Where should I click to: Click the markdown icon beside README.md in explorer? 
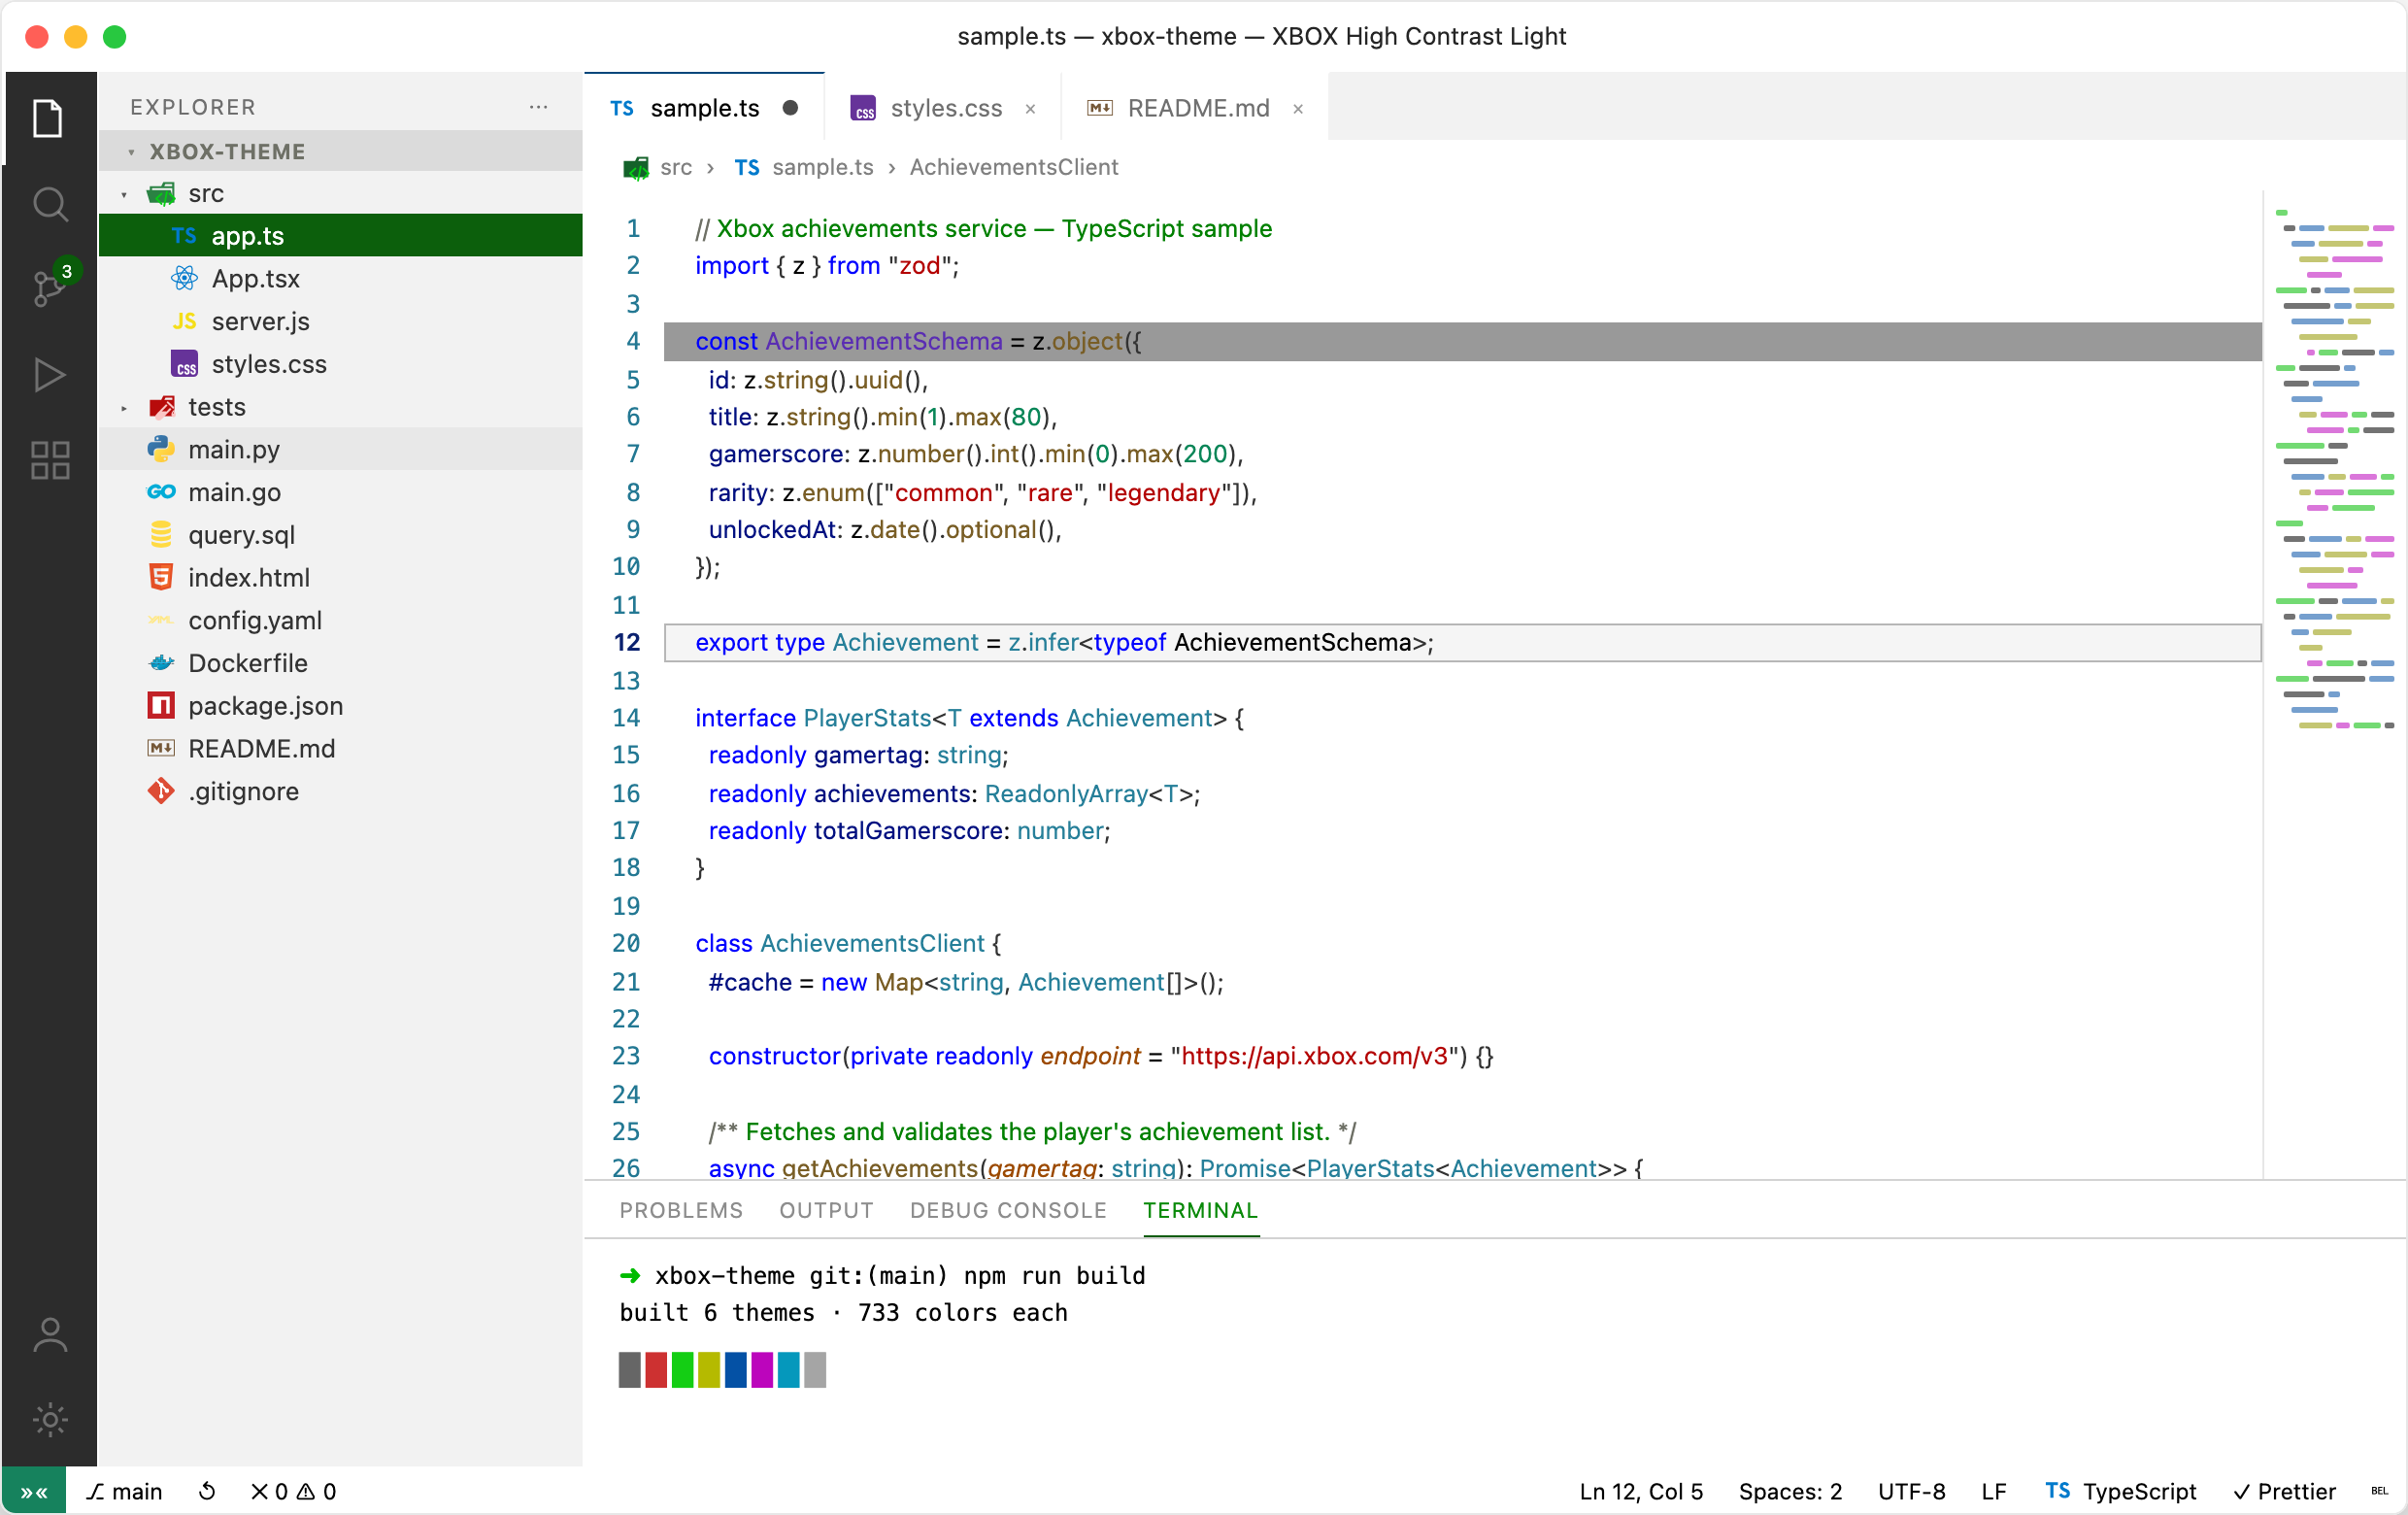[x=161, y=748]
